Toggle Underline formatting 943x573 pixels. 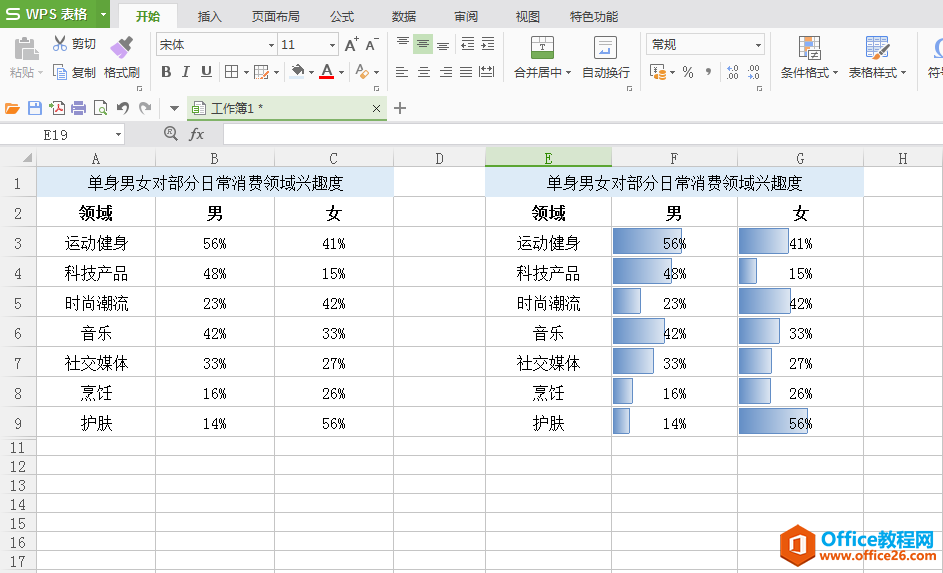click(206, 72)
